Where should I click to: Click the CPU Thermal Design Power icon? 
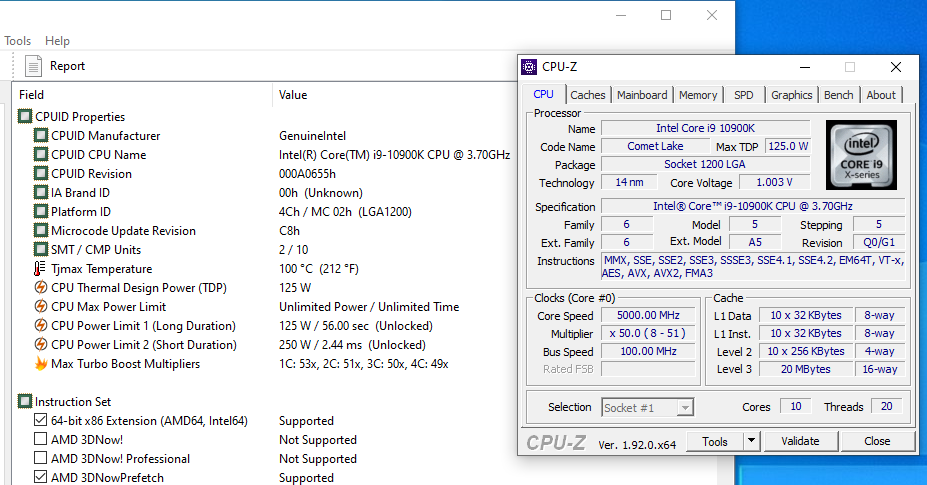point(41,287)
